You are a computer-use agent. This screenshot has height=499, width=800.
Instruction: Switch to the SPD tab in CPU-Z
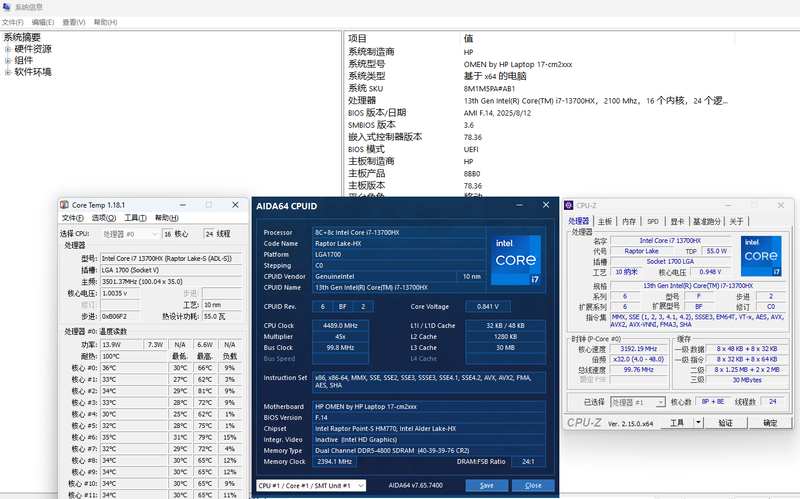tap(652, 221)
